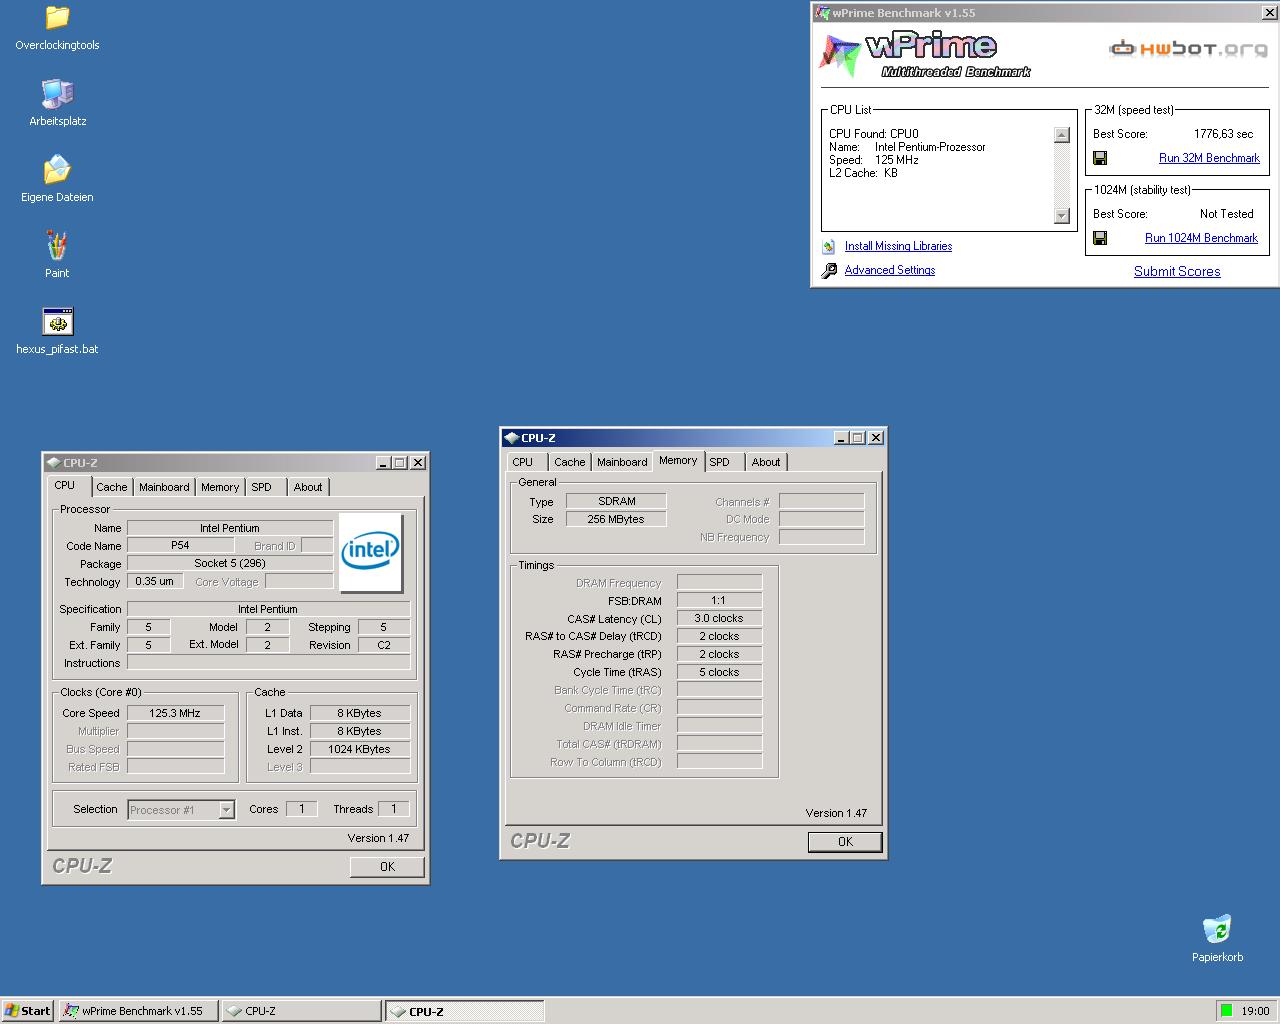
Task: Click the save icon next to 1024M benchmark
Action: click(1100, 238)
